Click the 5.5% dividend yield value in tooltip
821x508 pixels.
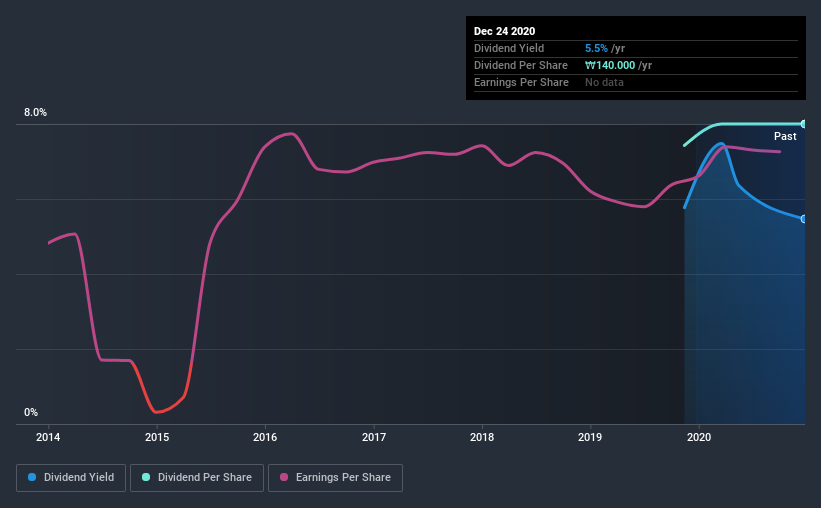596,48
